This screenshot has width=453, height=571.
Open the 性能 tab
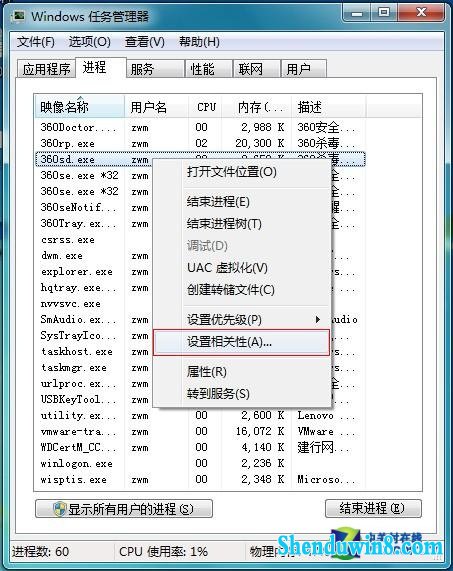pyautogui.click(x=209, y=69)
